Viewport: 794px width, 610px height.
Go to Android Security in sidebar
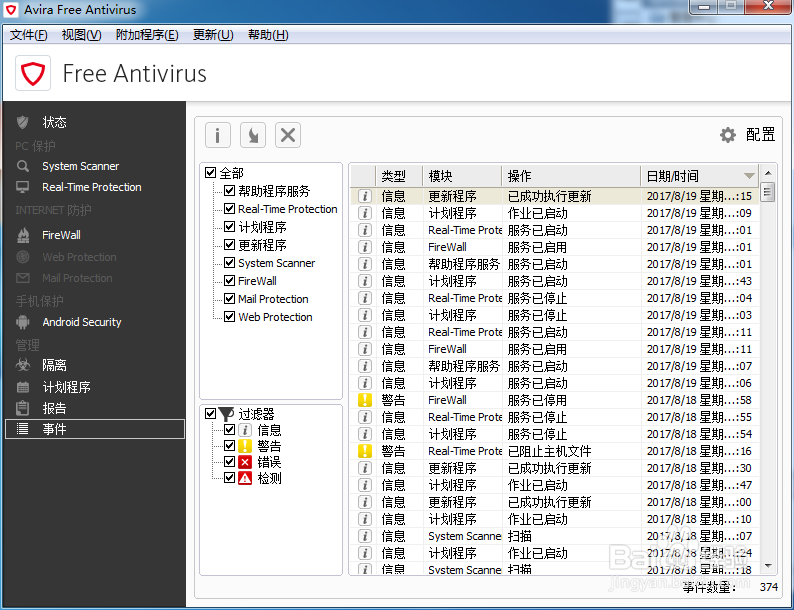click(x=82, y=322)
